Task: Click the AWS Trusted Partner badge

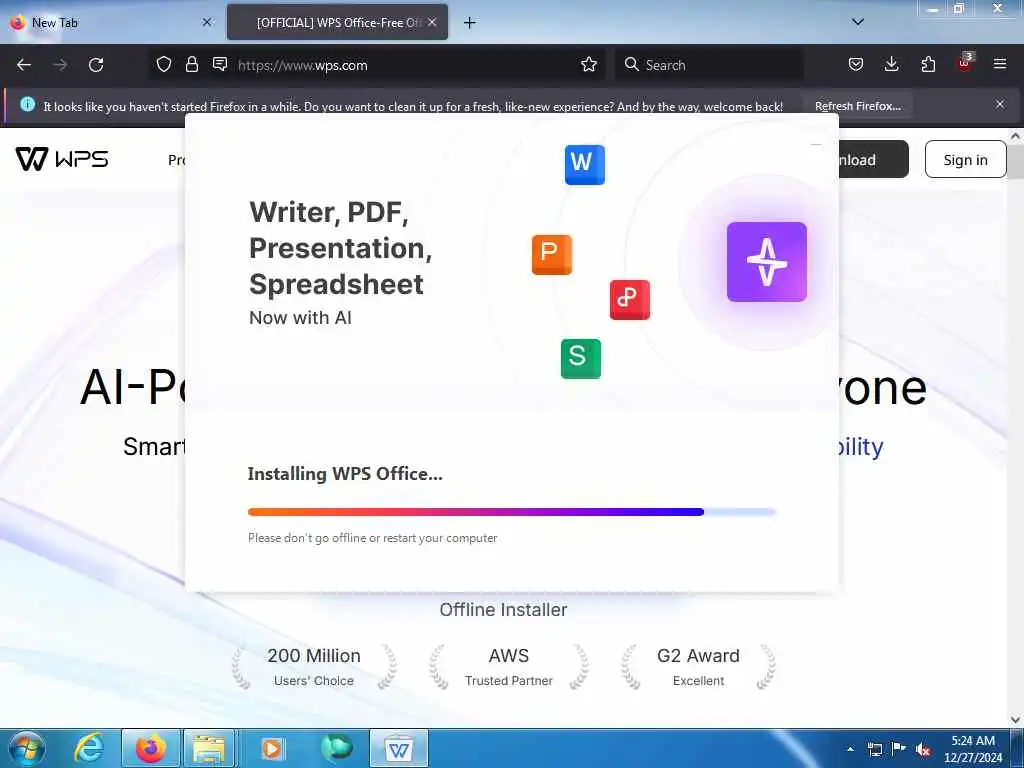Action: (509, 667)
